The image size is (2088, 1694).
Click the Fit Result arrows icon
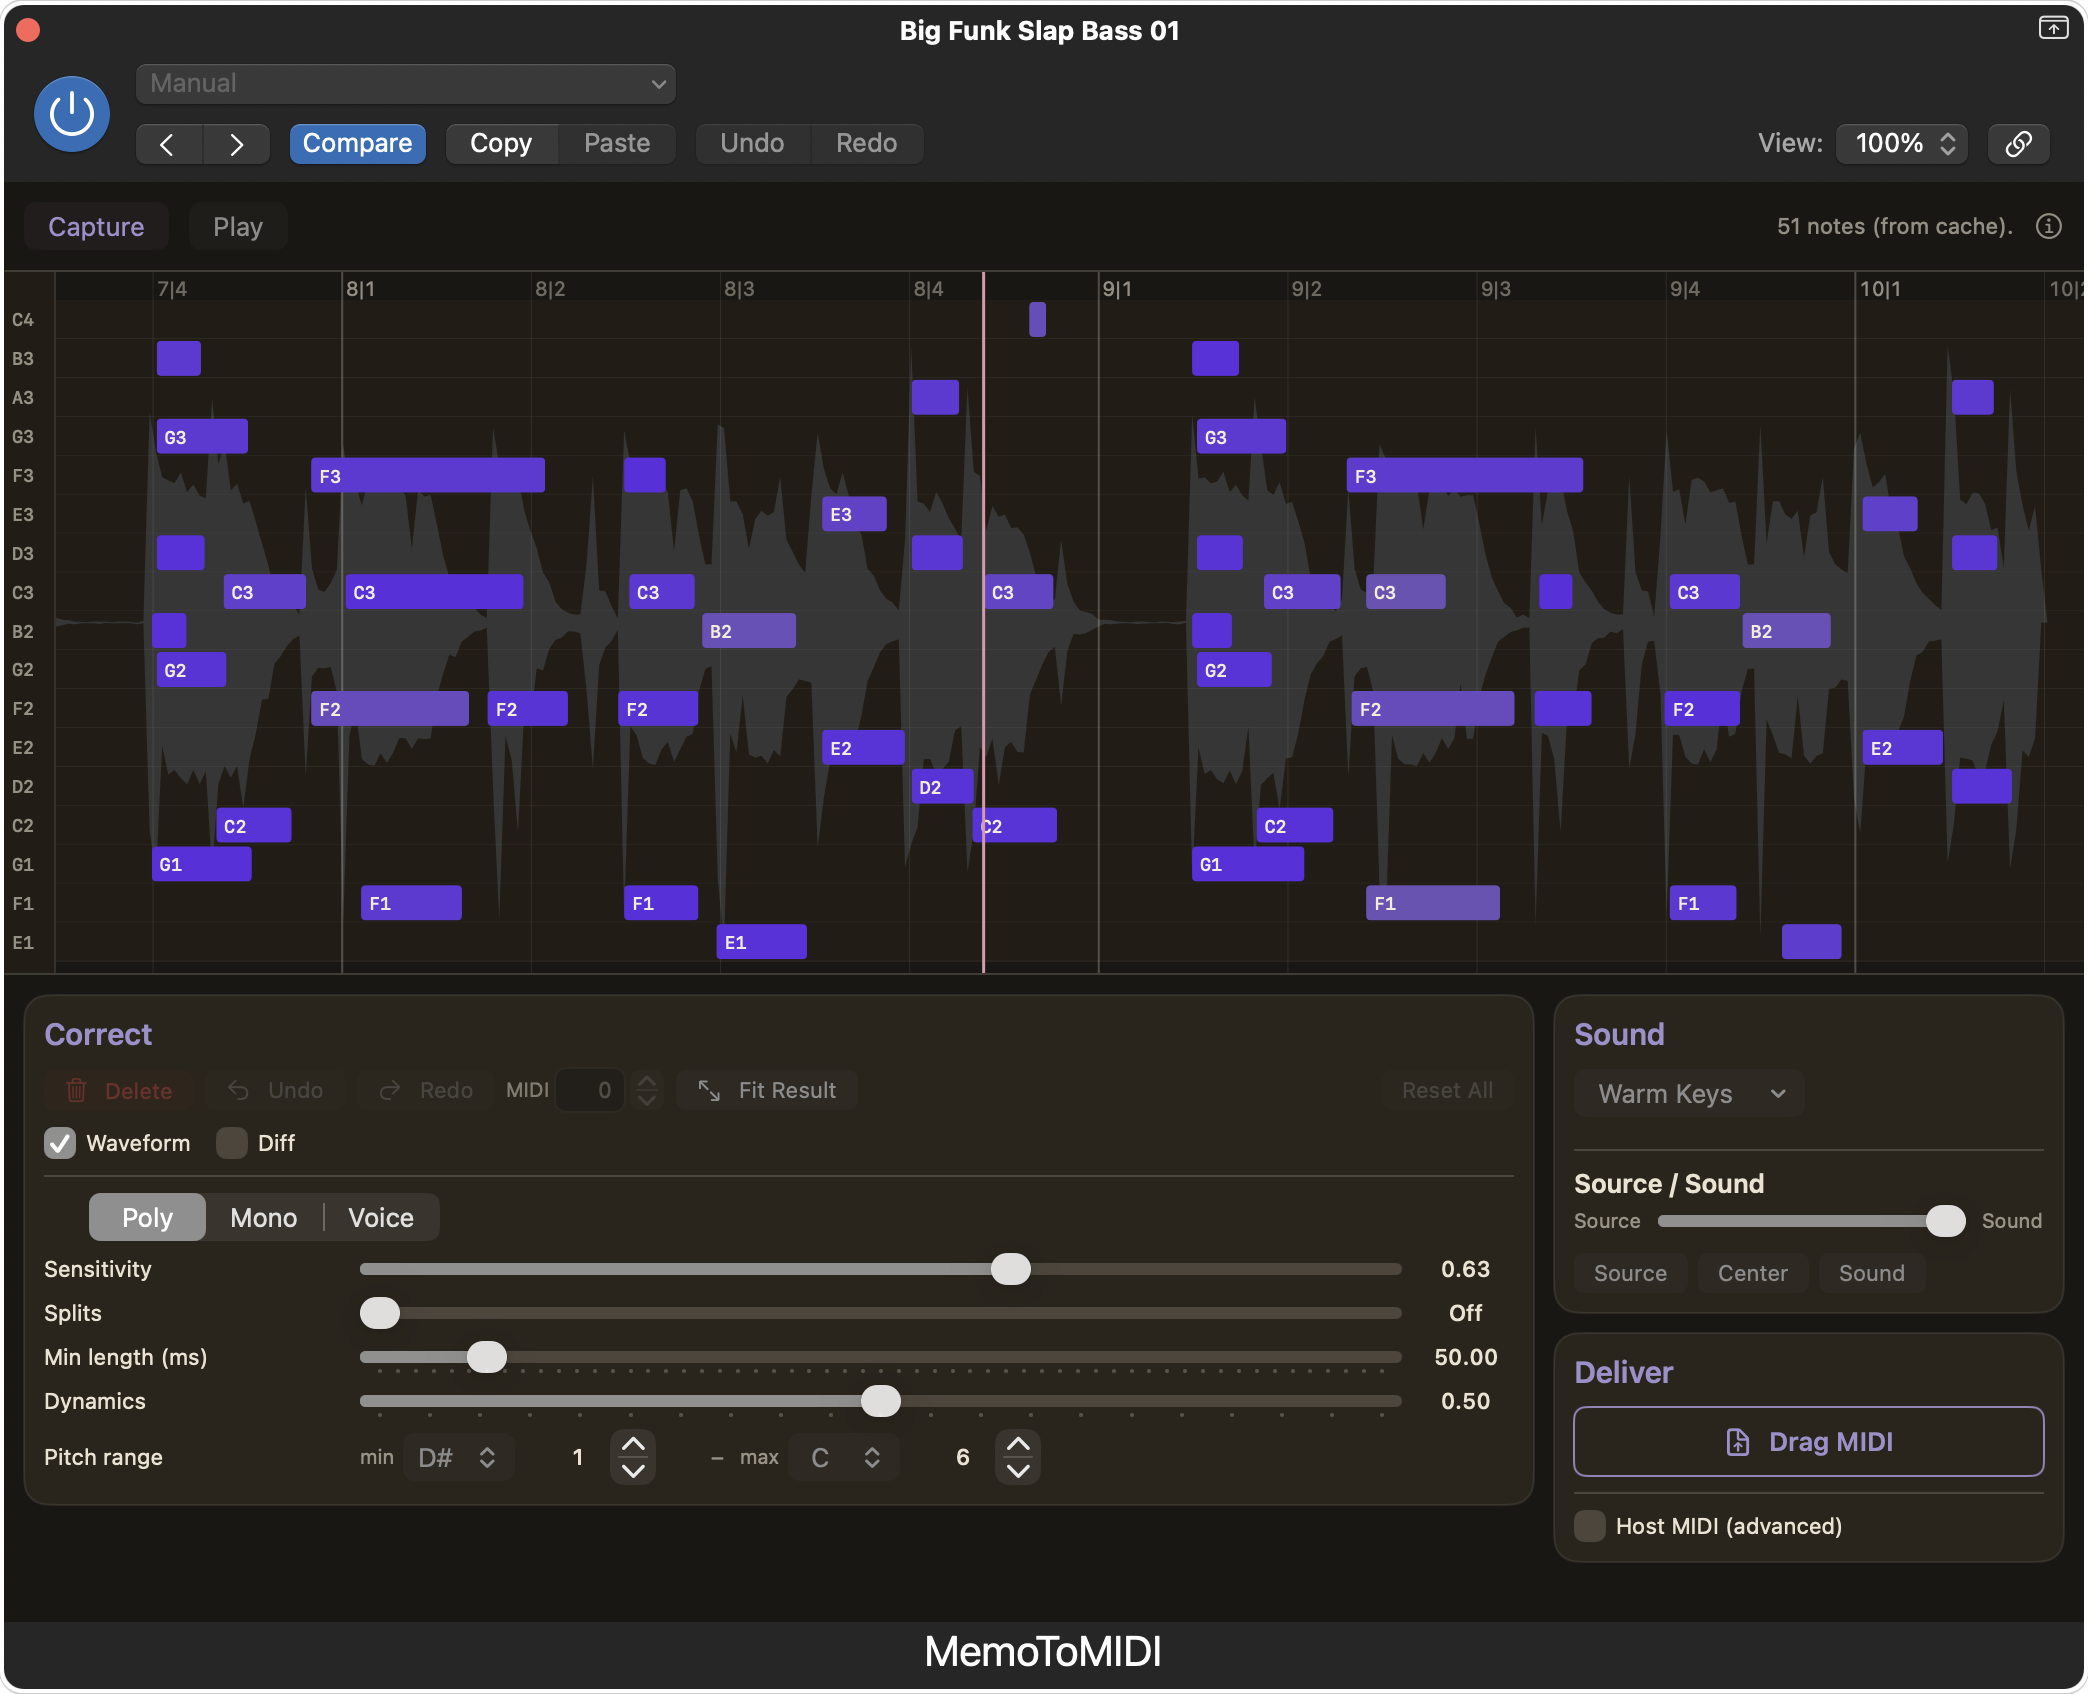[709, 1090]
